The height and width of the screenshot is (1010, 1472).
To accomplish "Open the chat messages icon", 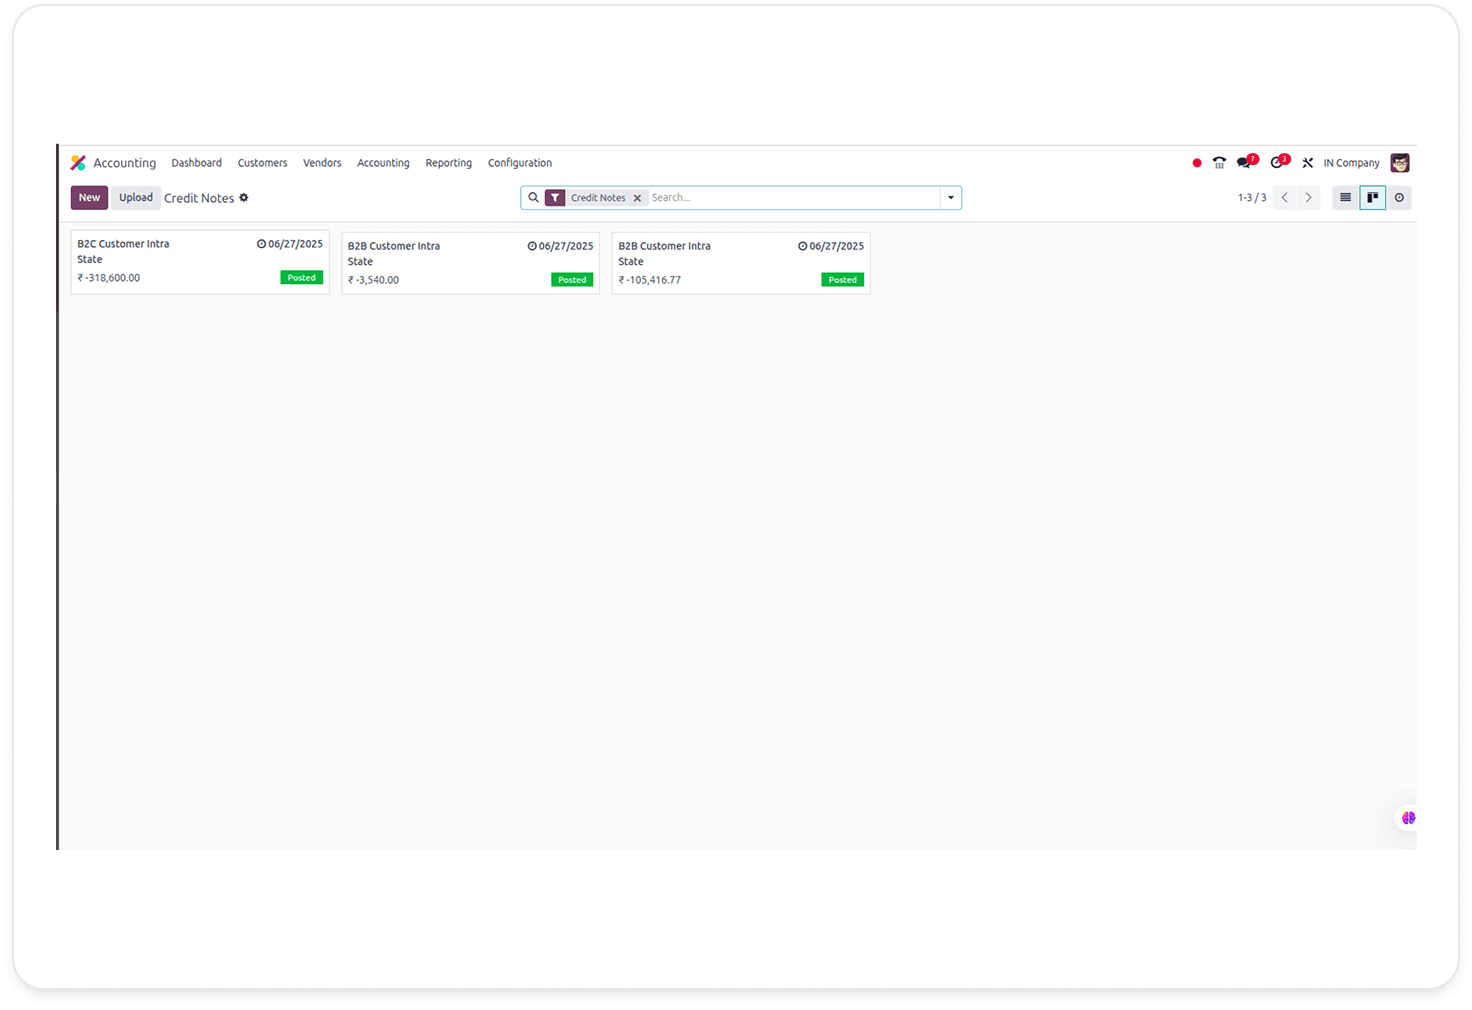I will pyautogui.click(x=1244, y=163).
